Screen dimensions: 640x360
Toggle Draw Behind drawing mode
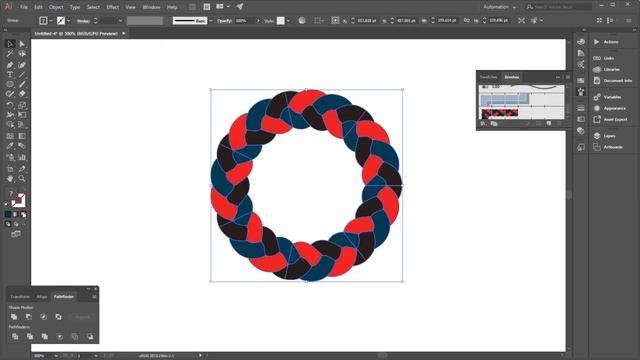tap(16, 224)
